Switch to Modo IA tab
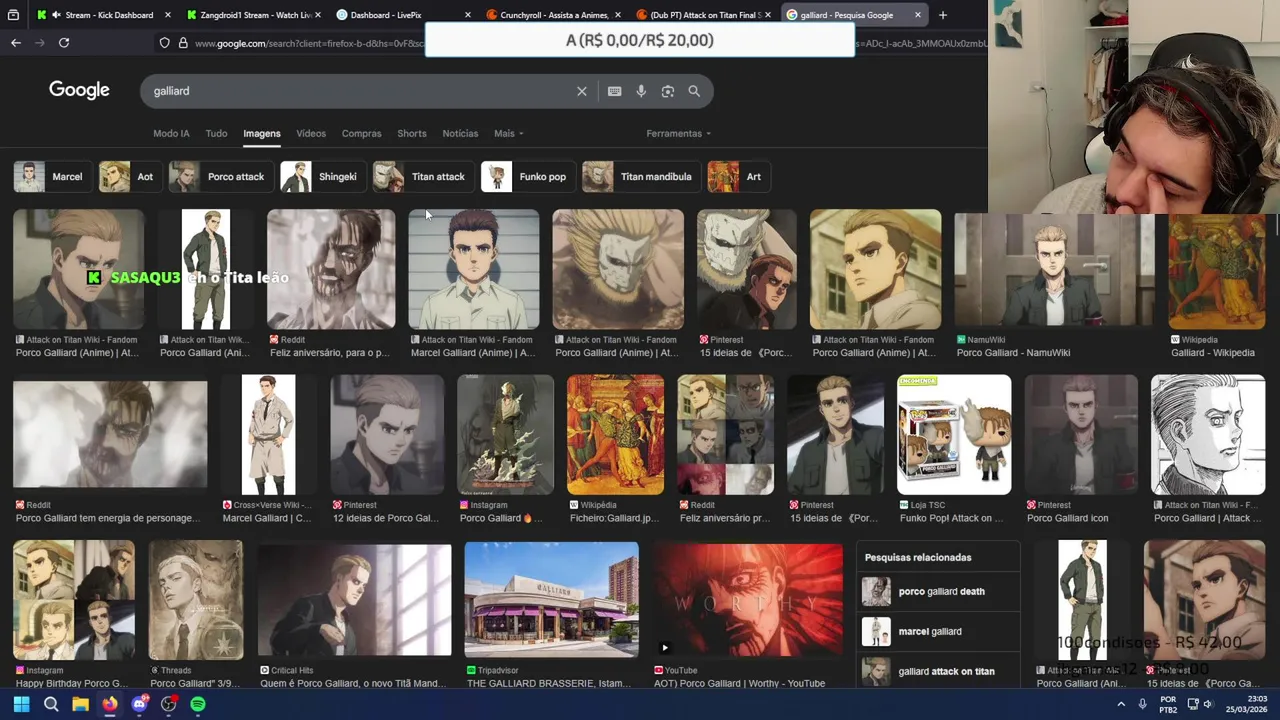Screen dimensions: 1280x720 [x=171, y=133]
